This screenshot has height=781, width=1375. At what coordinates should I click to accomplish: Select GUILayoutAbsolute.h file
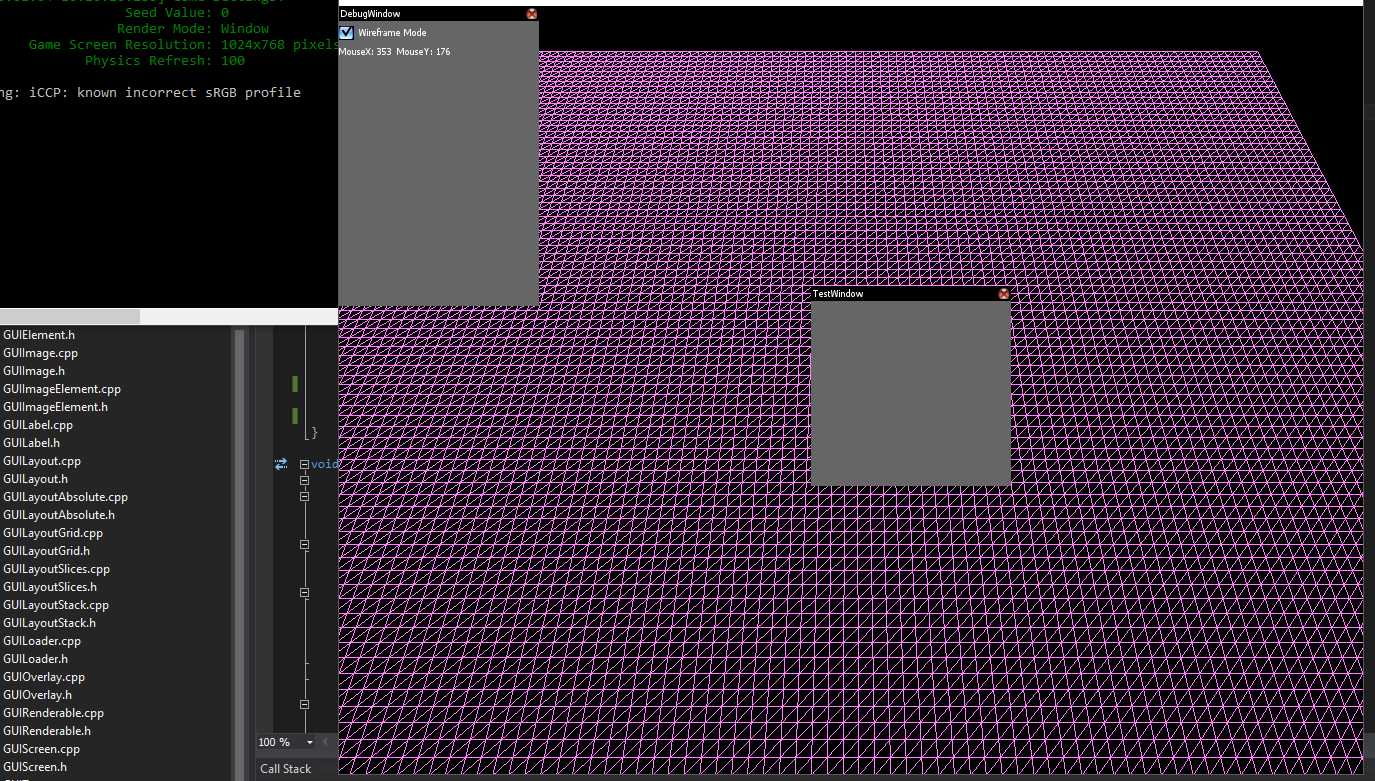(59, 515)
